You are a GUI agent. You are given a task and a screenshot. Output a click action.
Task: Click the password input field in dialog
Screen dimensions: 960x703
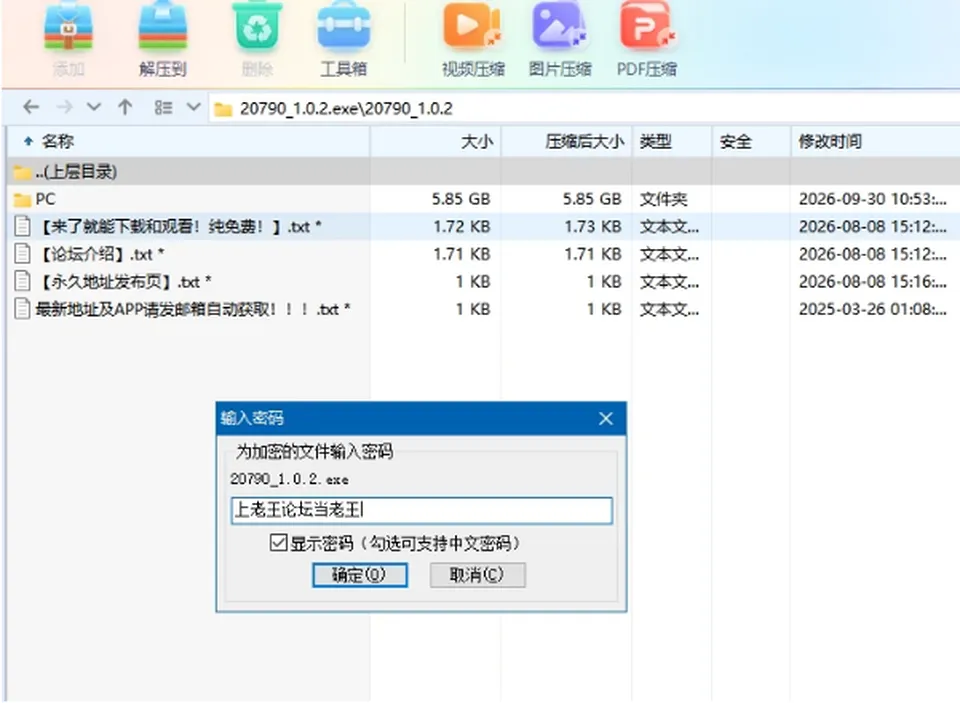[422, 510]
